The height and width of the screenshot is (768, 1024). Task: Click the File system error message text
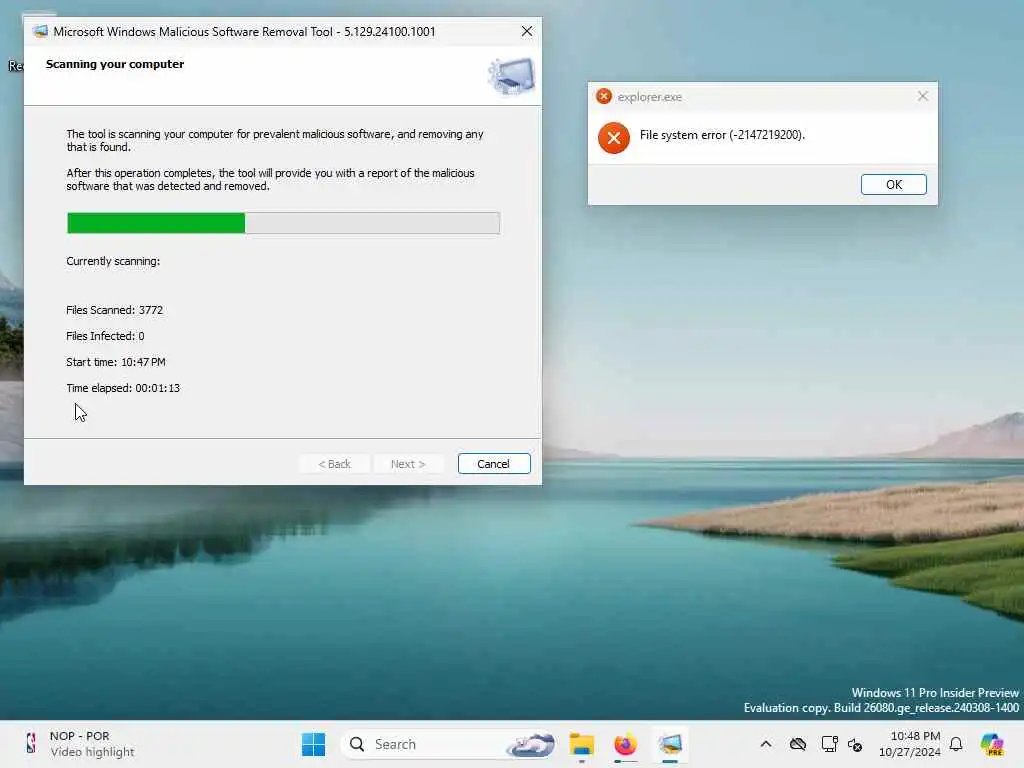click(x=722, y=135)
